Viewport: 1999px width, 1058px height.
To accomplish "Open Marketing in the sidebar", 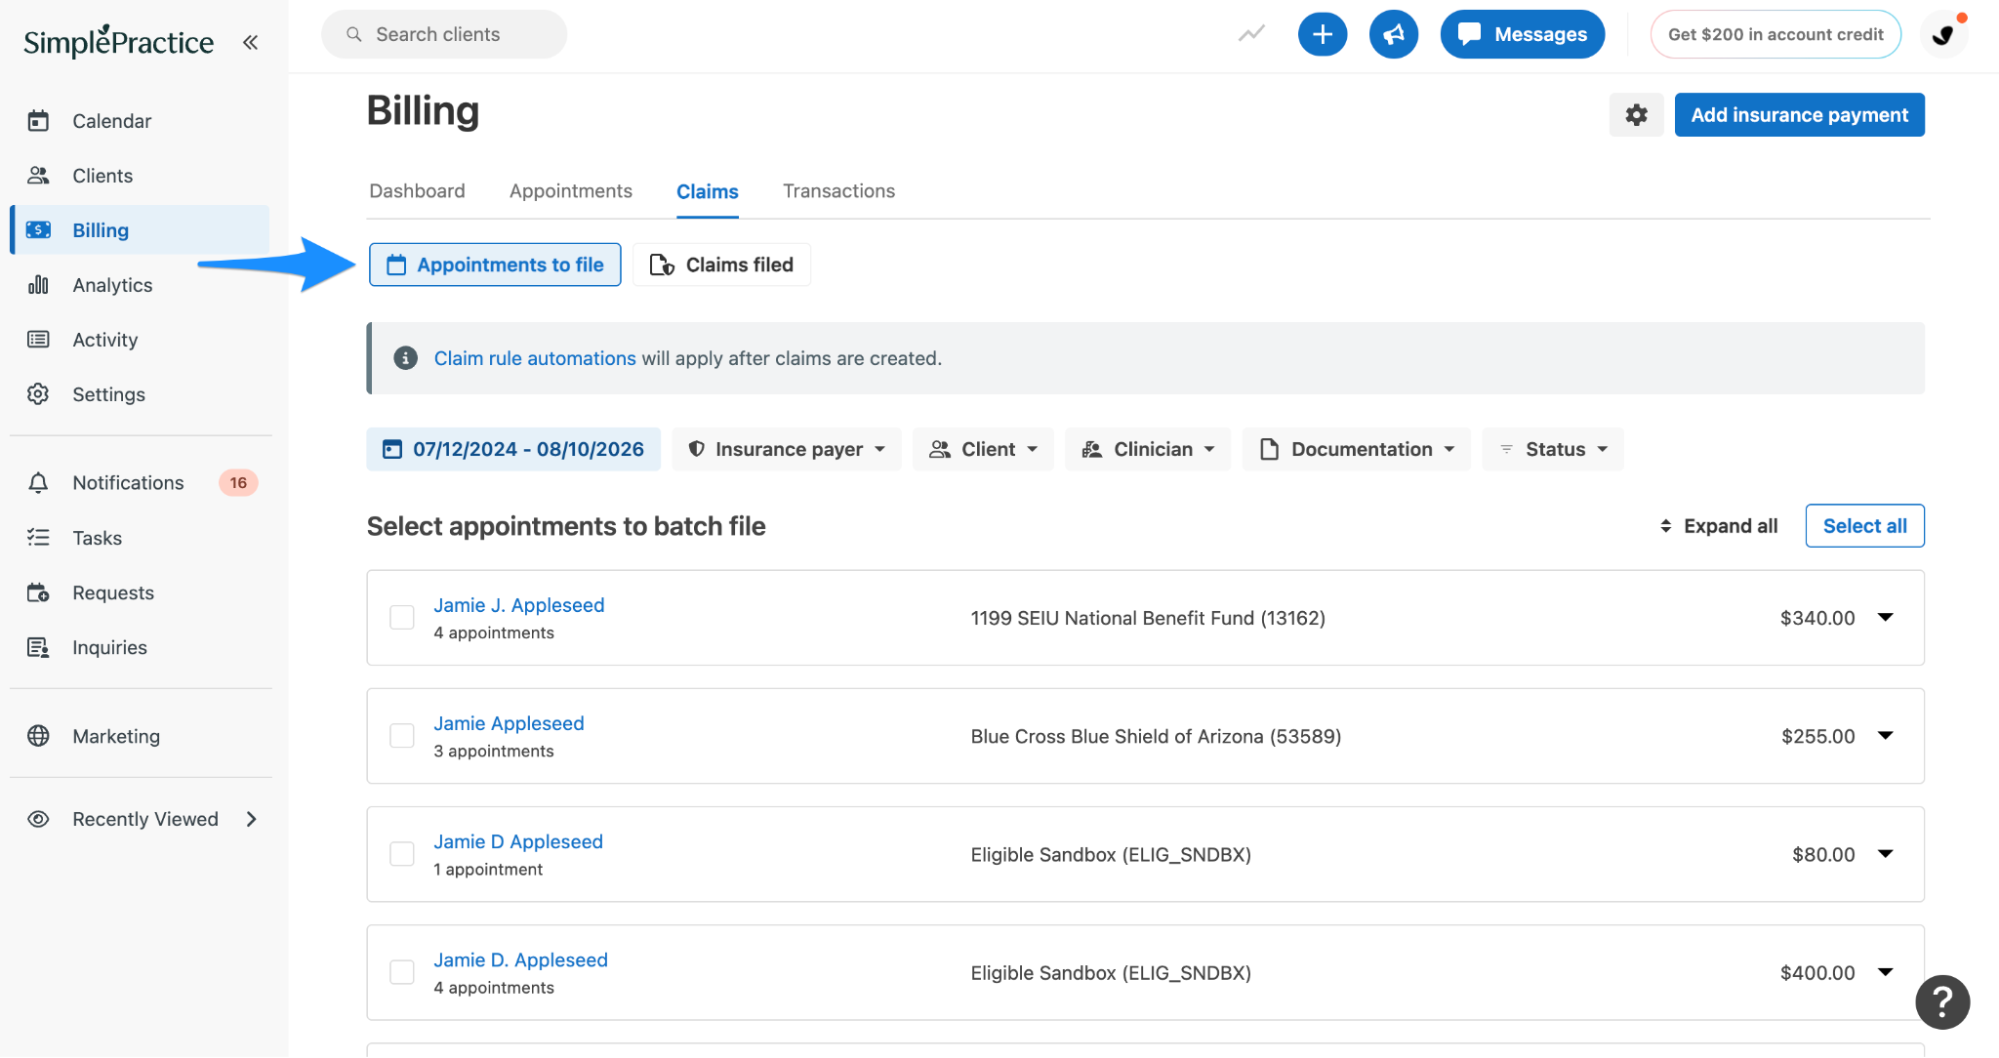I will pyautogui.click(x=140, y=736).
